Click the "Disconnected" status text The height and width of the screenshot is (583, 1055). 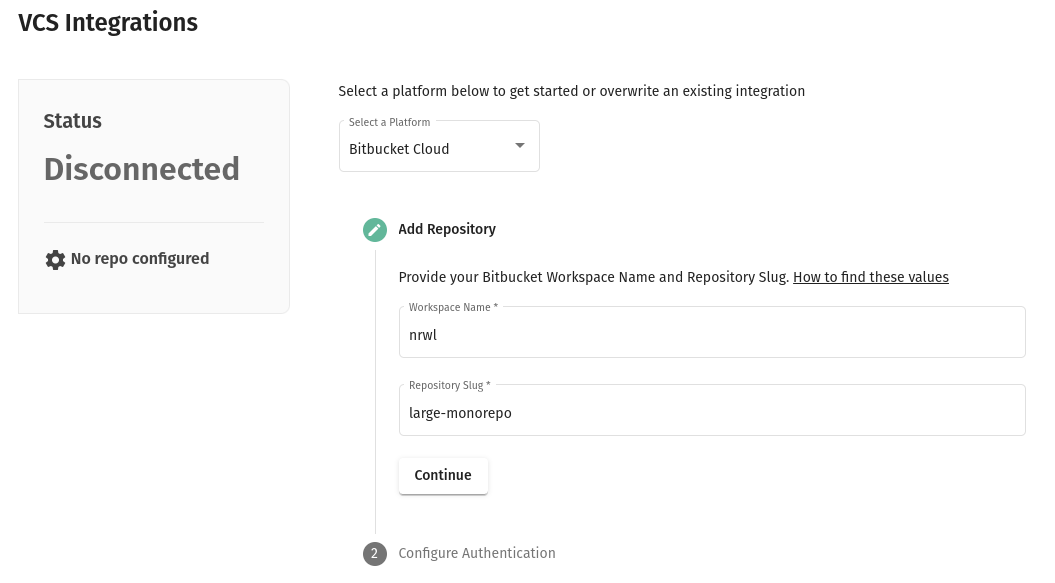click(141, 170)
